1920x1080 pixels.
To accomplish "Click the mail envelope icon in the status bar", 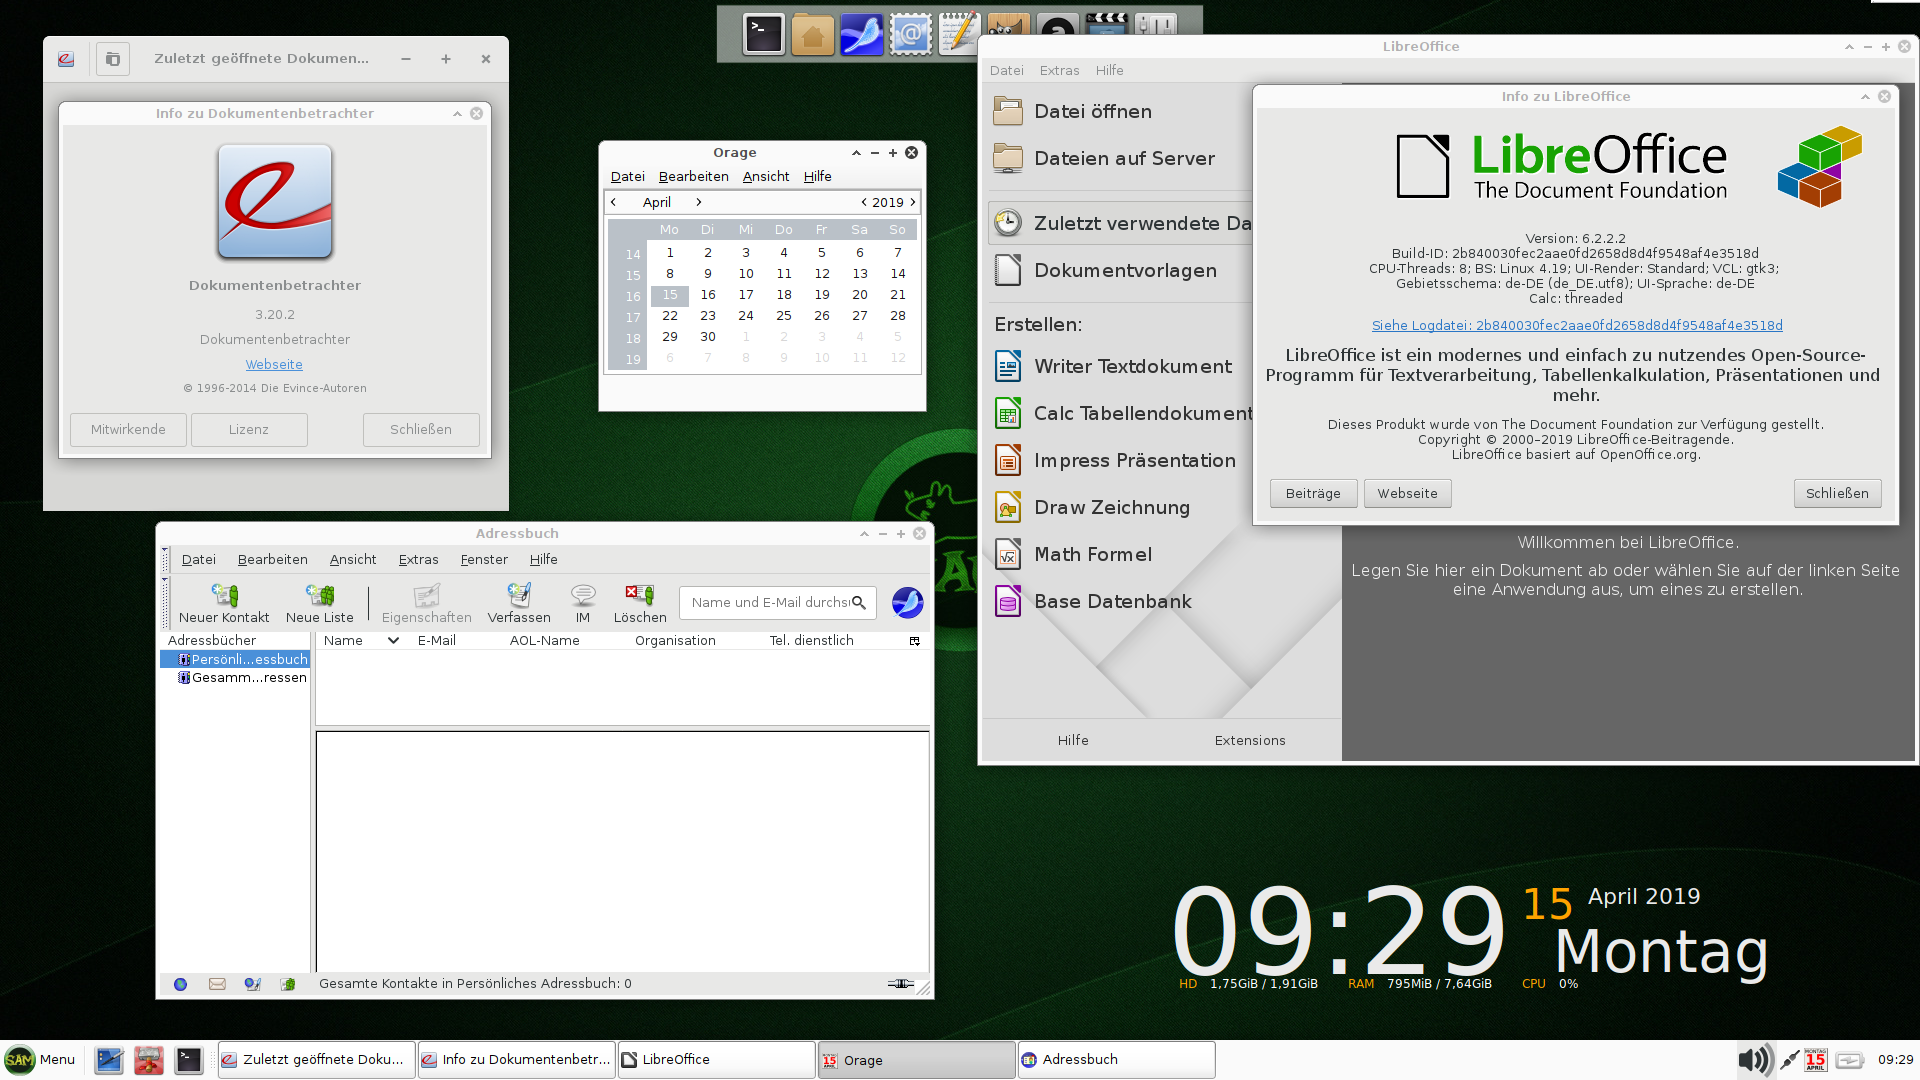I will click(217, 984).
